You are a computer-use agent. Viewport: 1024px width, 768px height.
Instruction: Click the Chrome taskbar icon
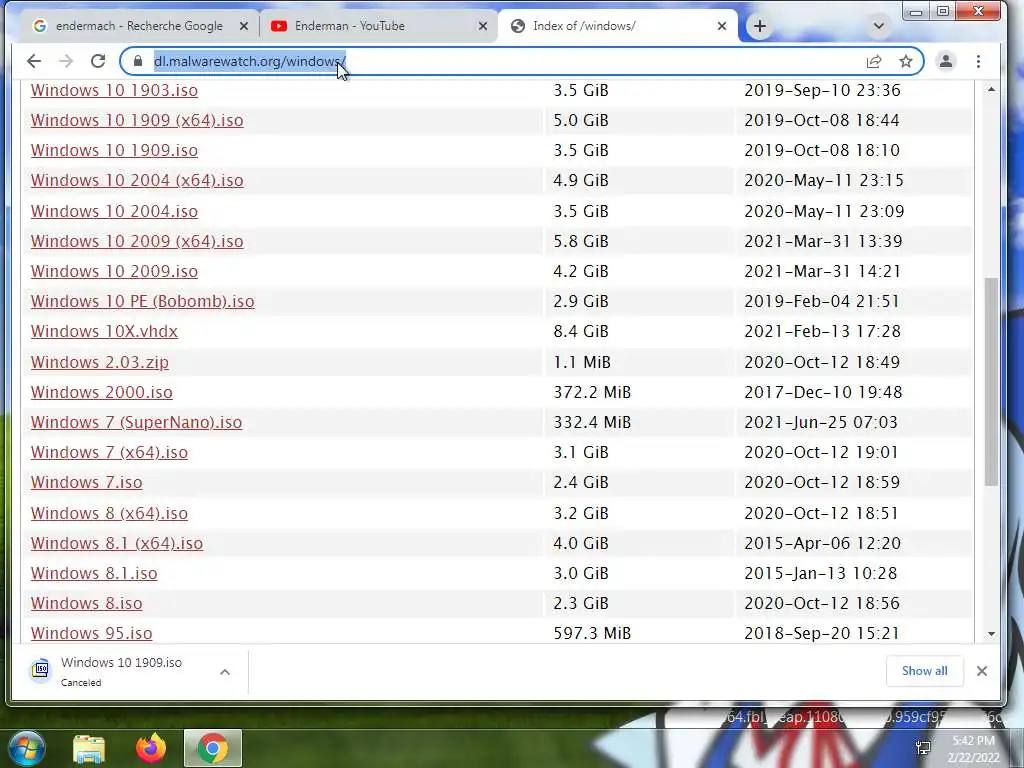(x=213, y=748)
